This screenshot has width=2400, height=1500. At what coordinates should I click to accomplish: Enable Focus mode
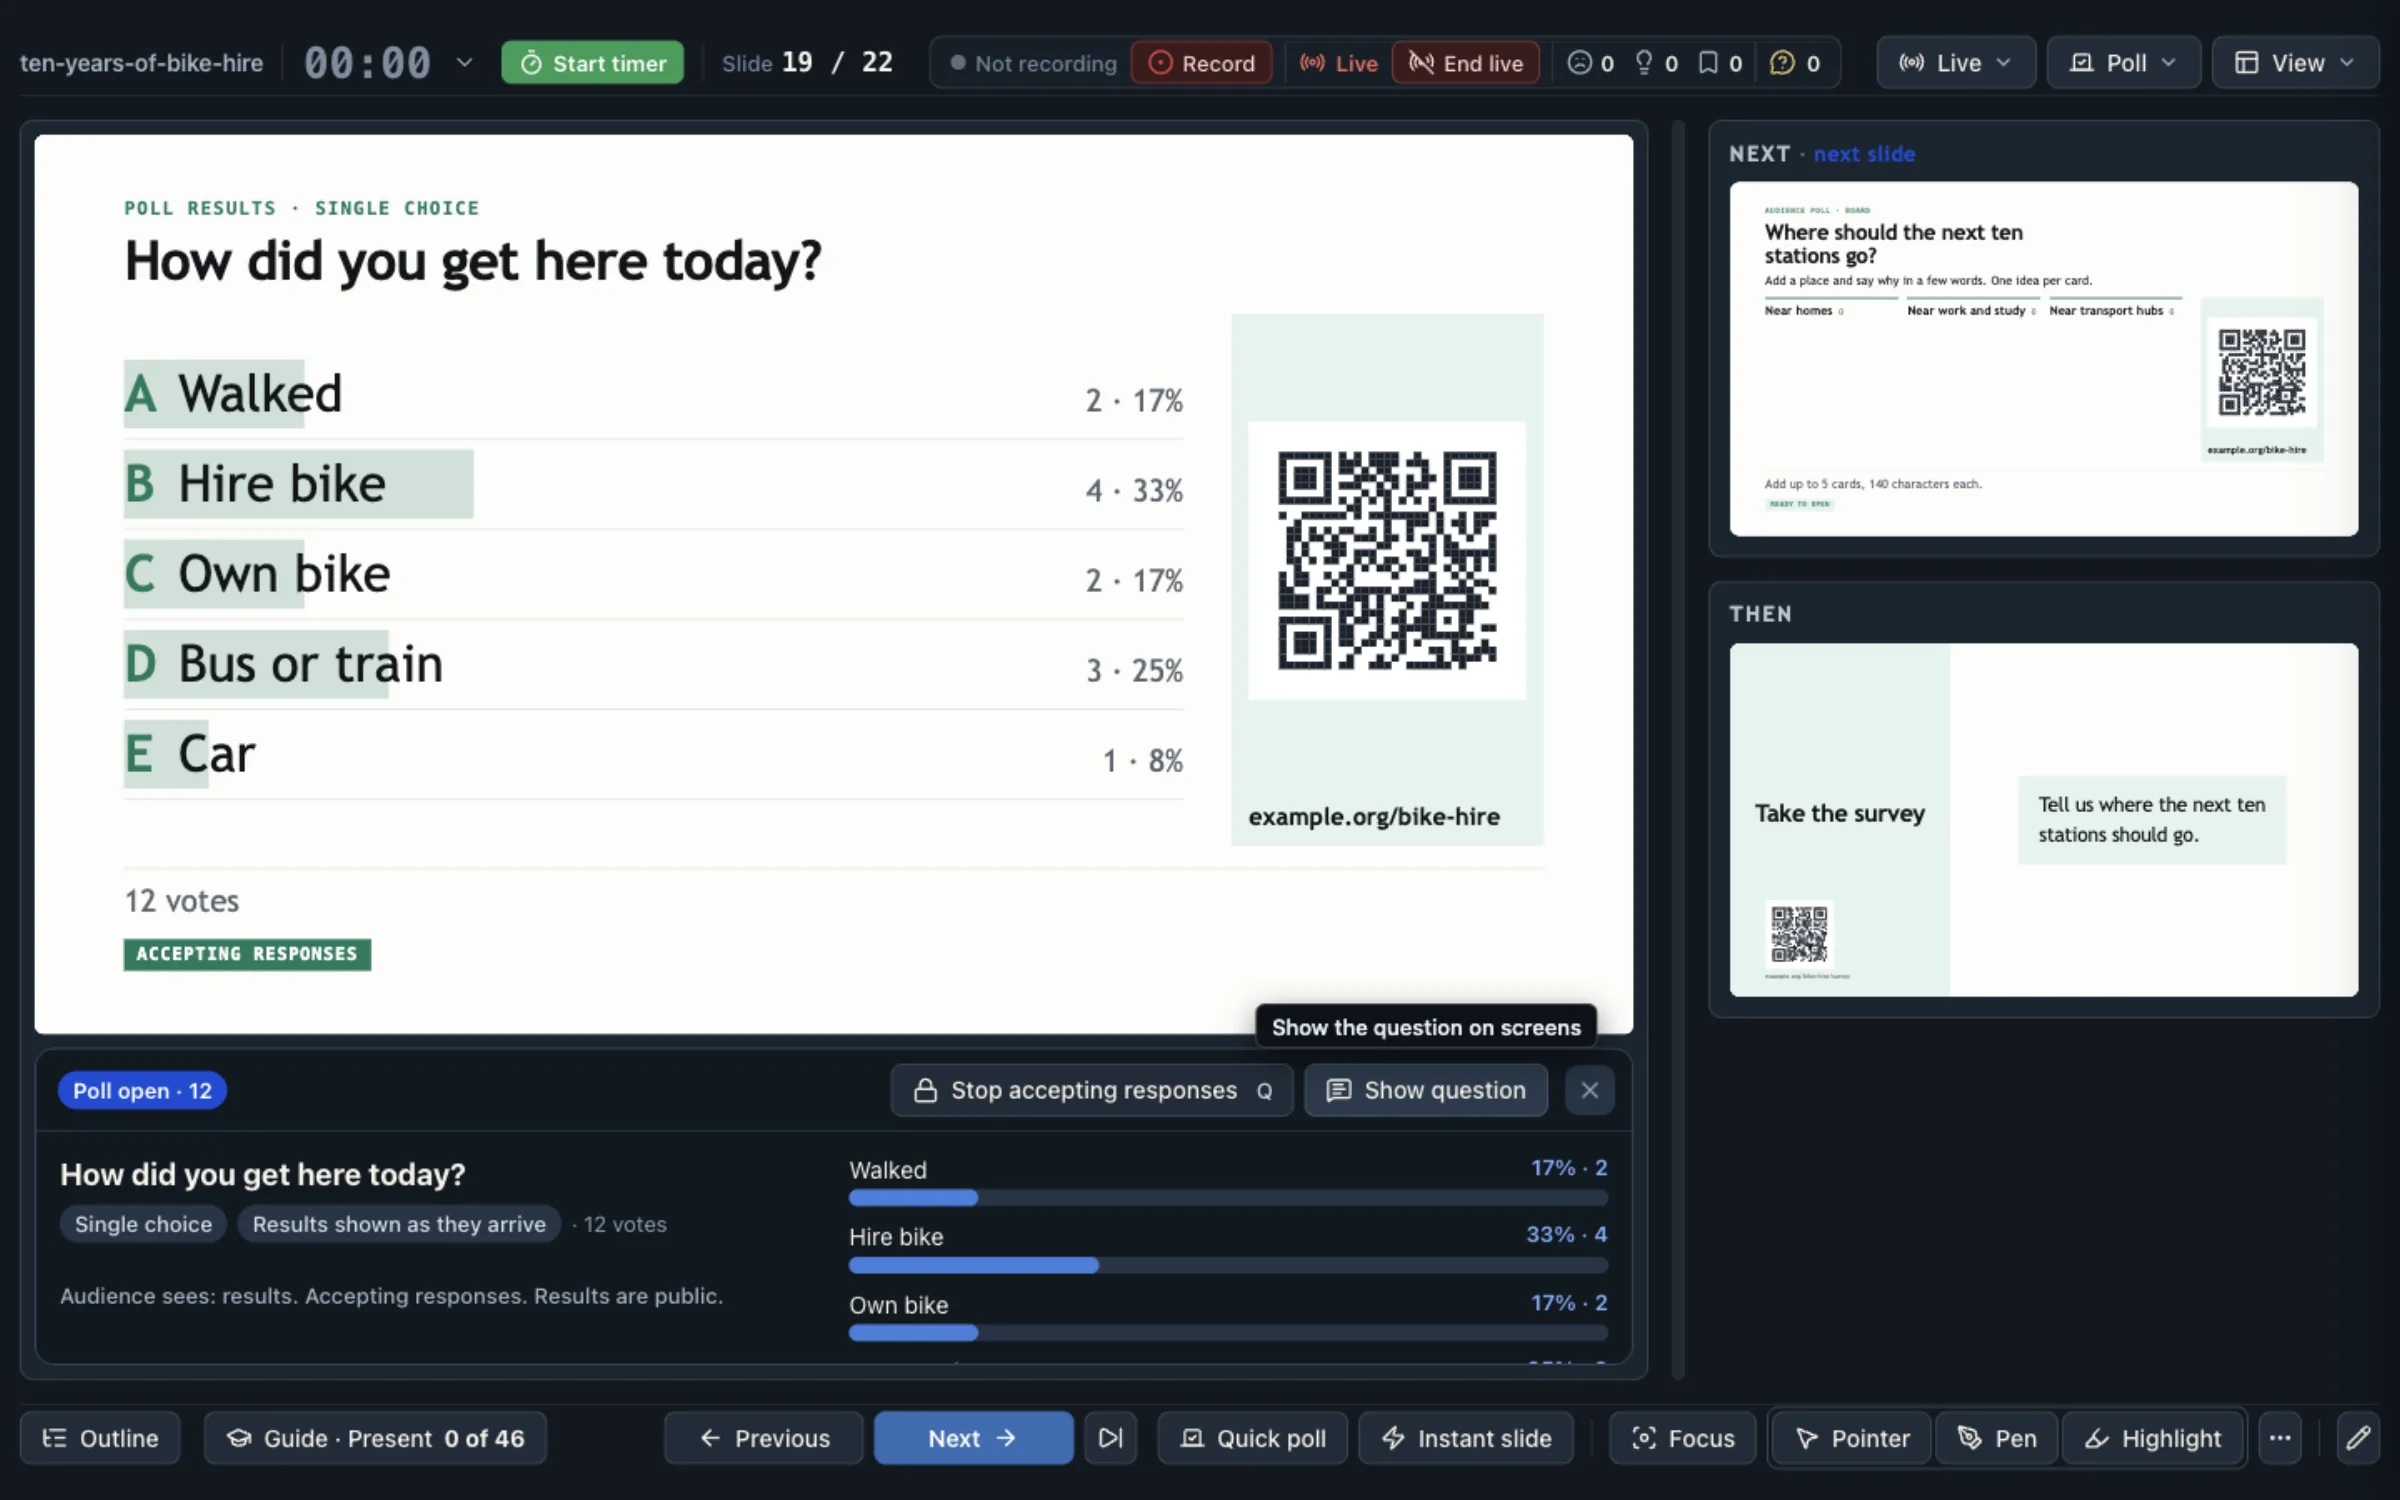click(x=1683, y=1438)
